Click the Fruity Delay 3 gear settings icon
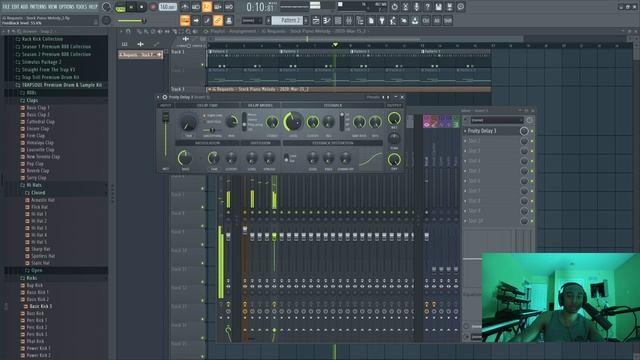 coord(165,97)
